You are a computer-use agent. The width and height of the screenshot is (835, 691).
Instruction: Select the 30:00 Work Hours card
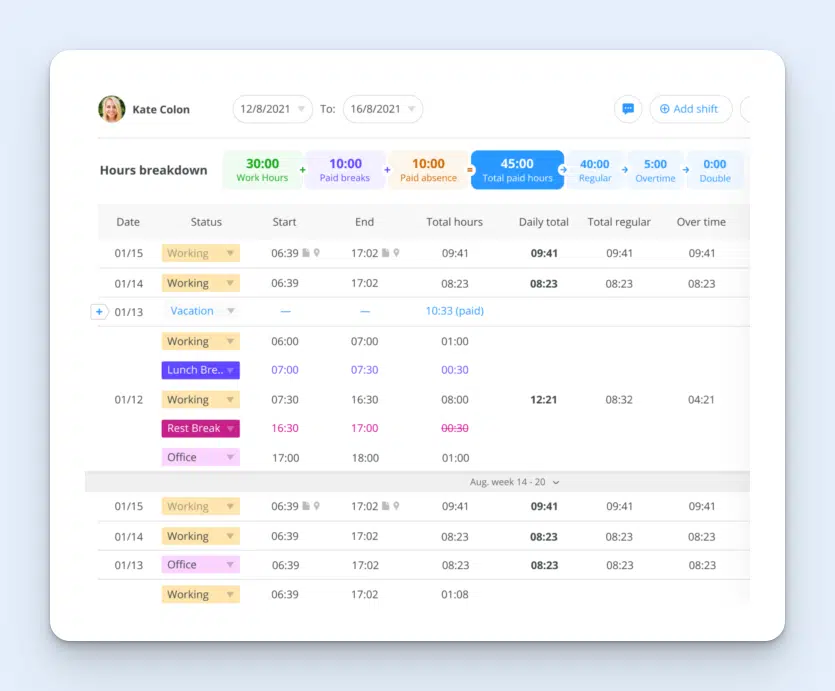click(x=261, y=169)
